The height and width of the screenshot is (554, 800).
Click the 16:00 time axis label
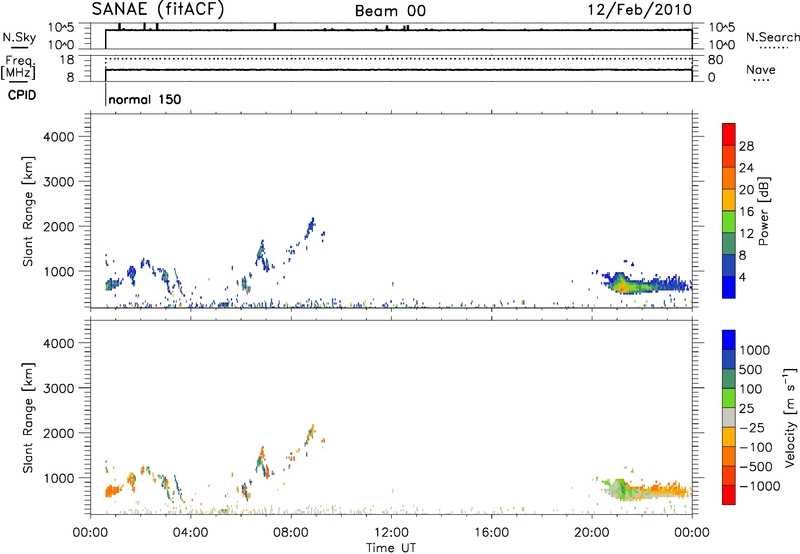[x=491, y=533]
